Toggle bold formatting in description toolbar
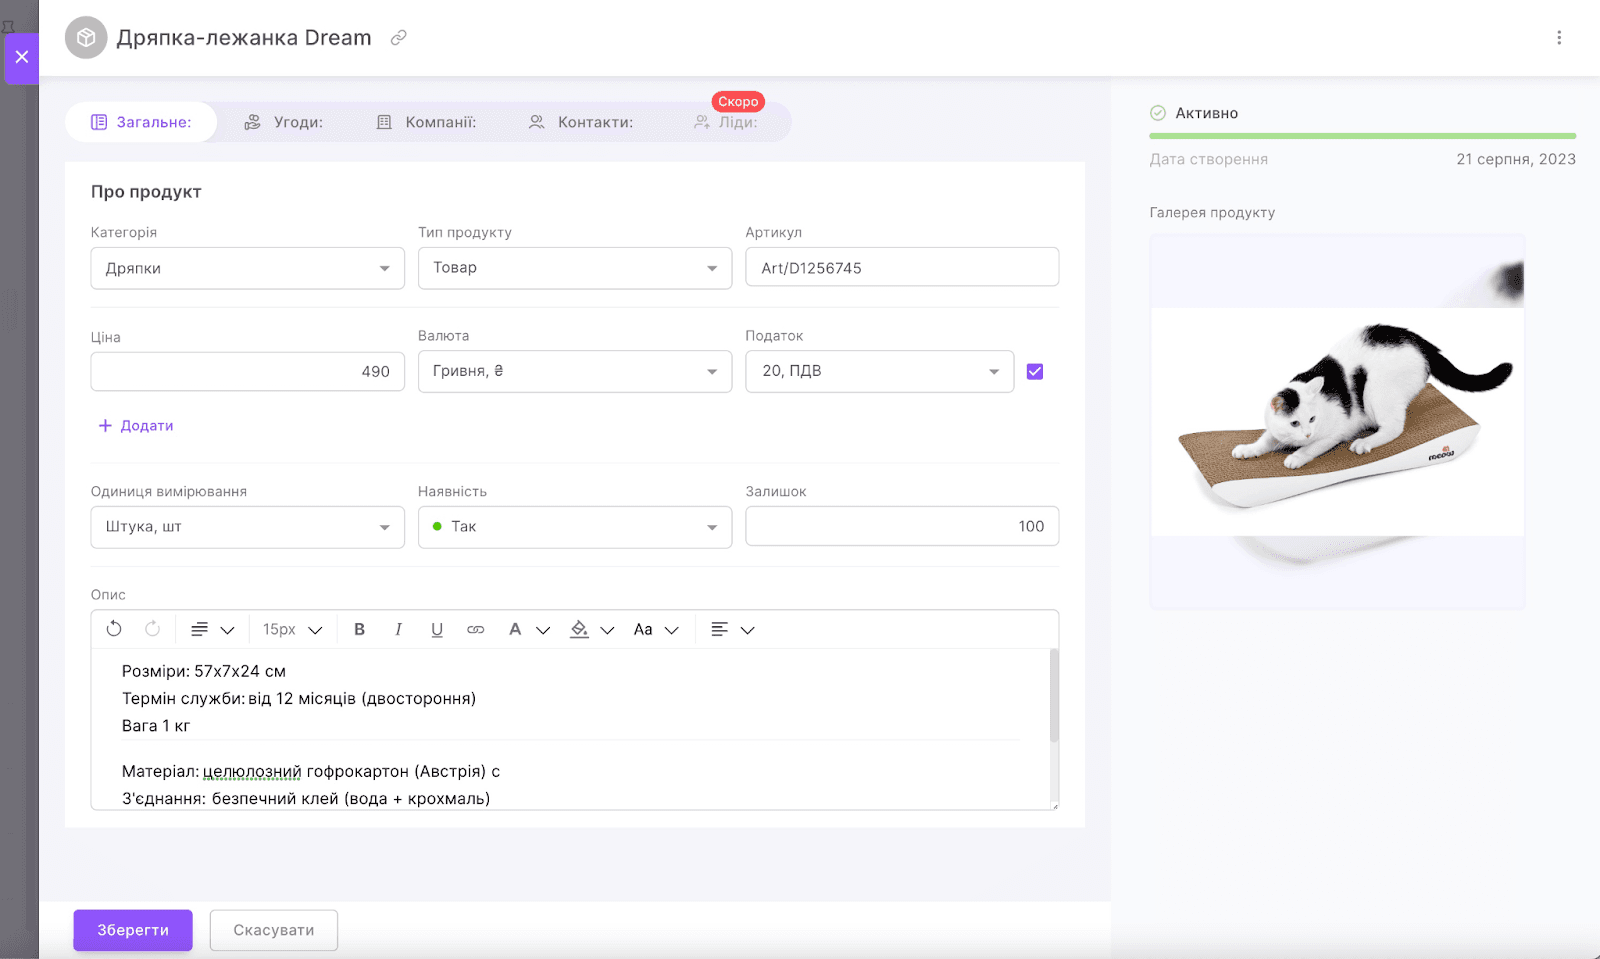 [360, 629]
